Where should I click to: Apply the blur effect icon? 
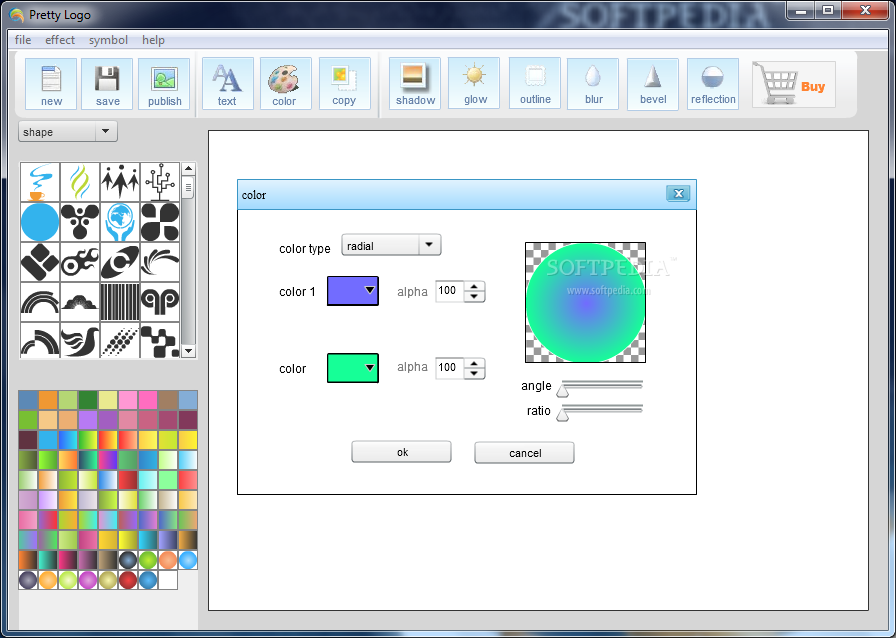coord(593,83)
